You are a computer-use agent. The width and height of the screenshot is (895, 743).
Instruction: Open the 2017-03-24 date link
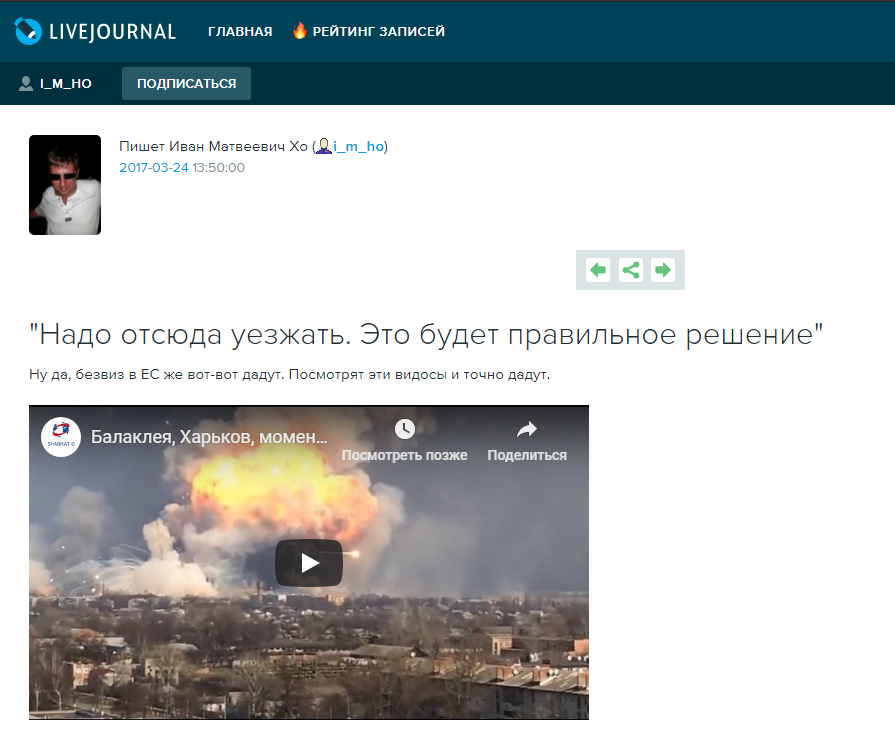tap(154, 168)
